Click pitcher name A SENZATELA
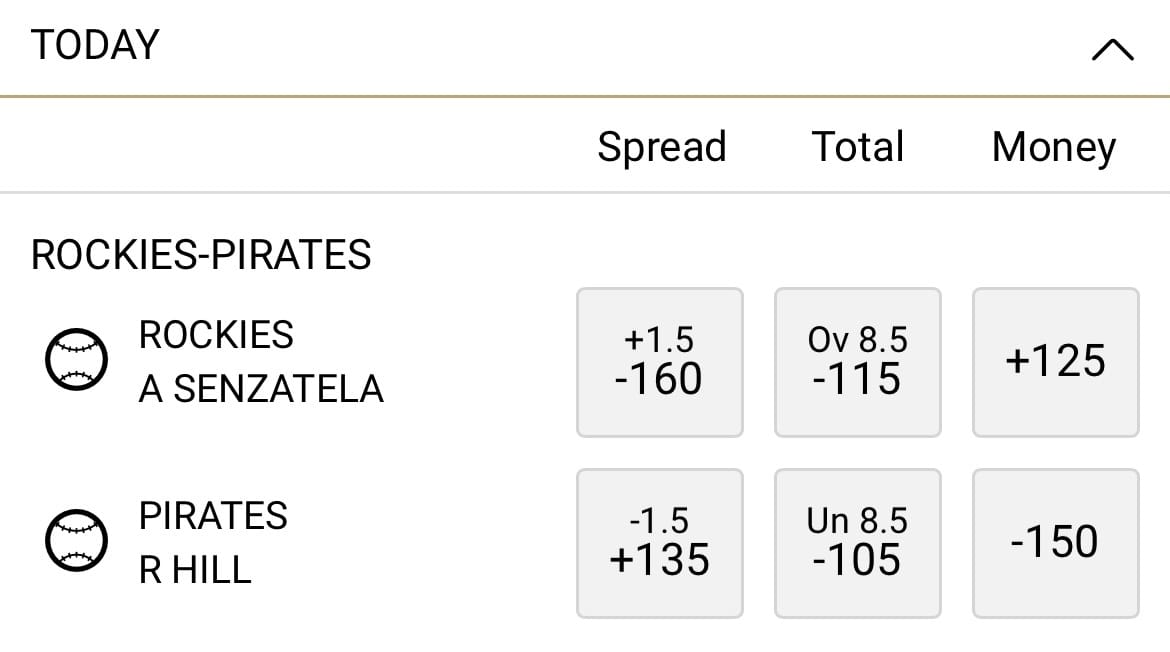Image resolution: width=1170 pixels, height=652 pixels. [261, 389]
